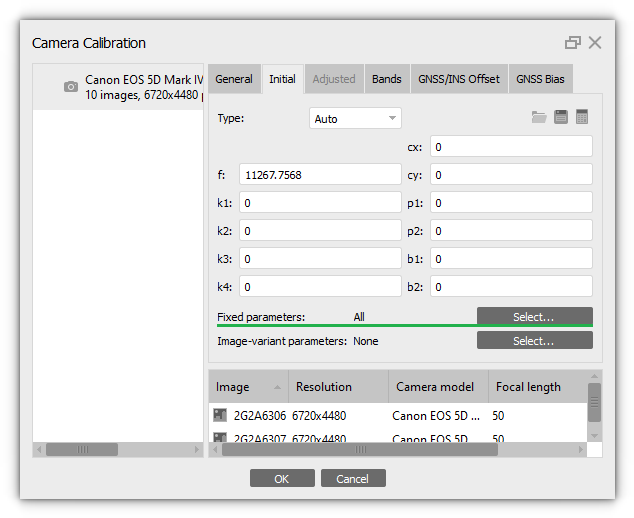The height and width of the screenshot is (518, 634).
Task: Click camera list scroll right arrow
Action: 197,449
